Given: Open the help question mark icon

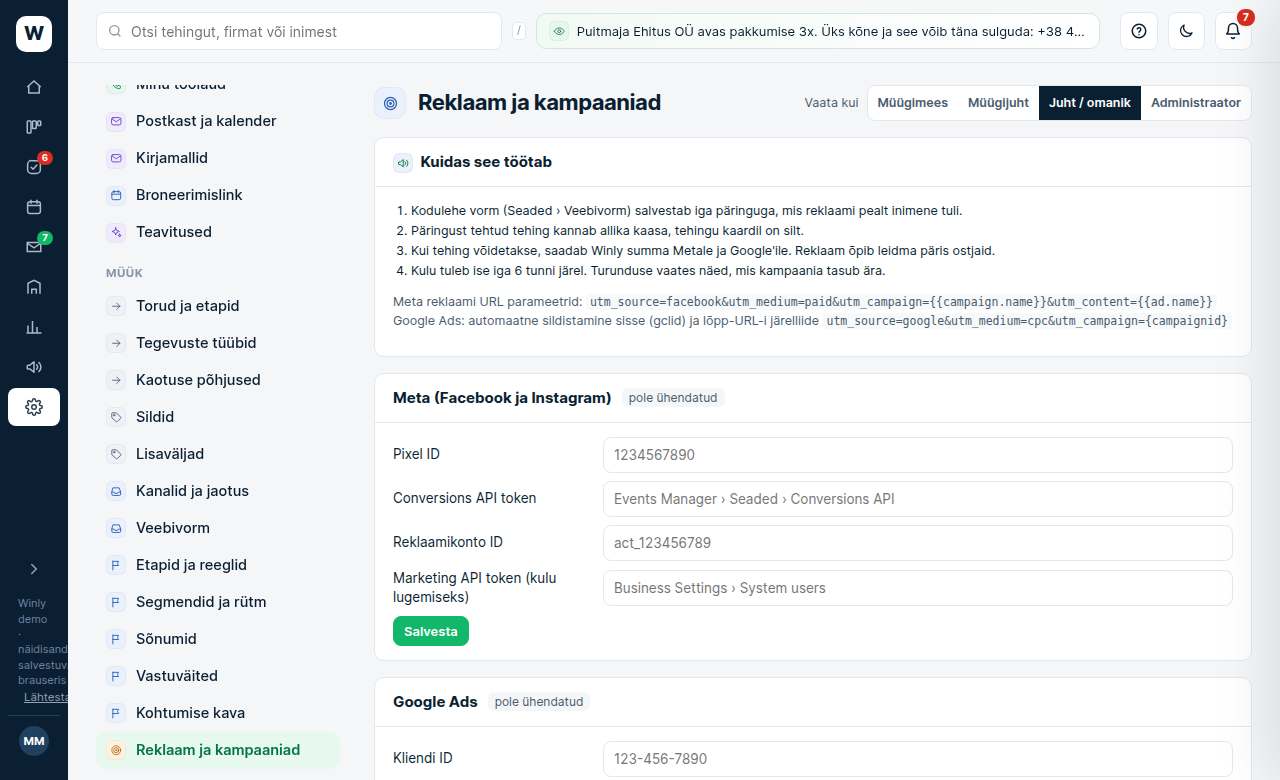Looking at the screenshot, I should (1138, 31).
